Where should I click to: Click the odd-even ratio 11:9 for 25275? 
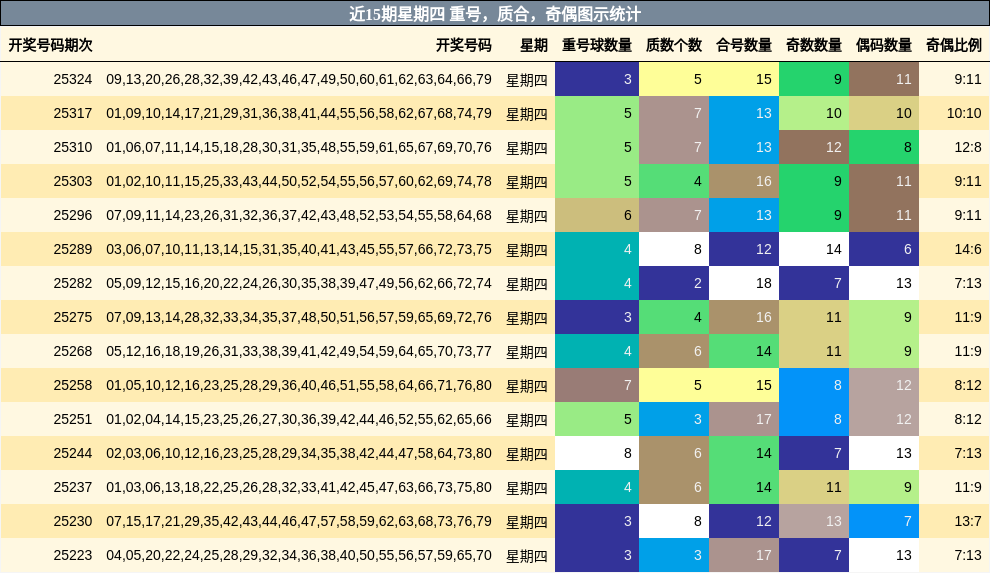pos(968,317)
